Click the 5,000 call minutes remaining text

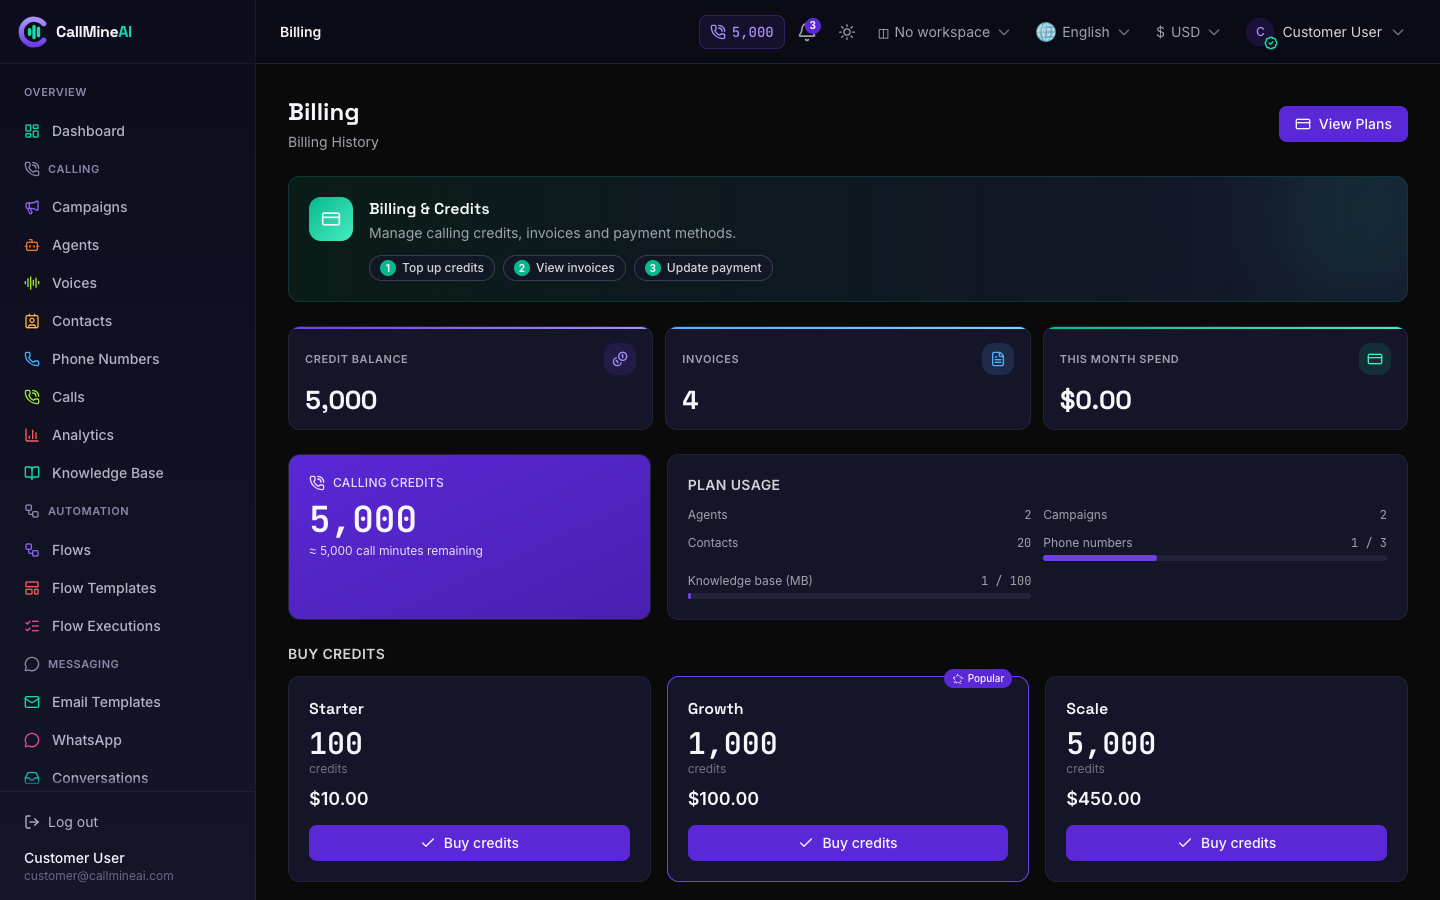point(396,551)
